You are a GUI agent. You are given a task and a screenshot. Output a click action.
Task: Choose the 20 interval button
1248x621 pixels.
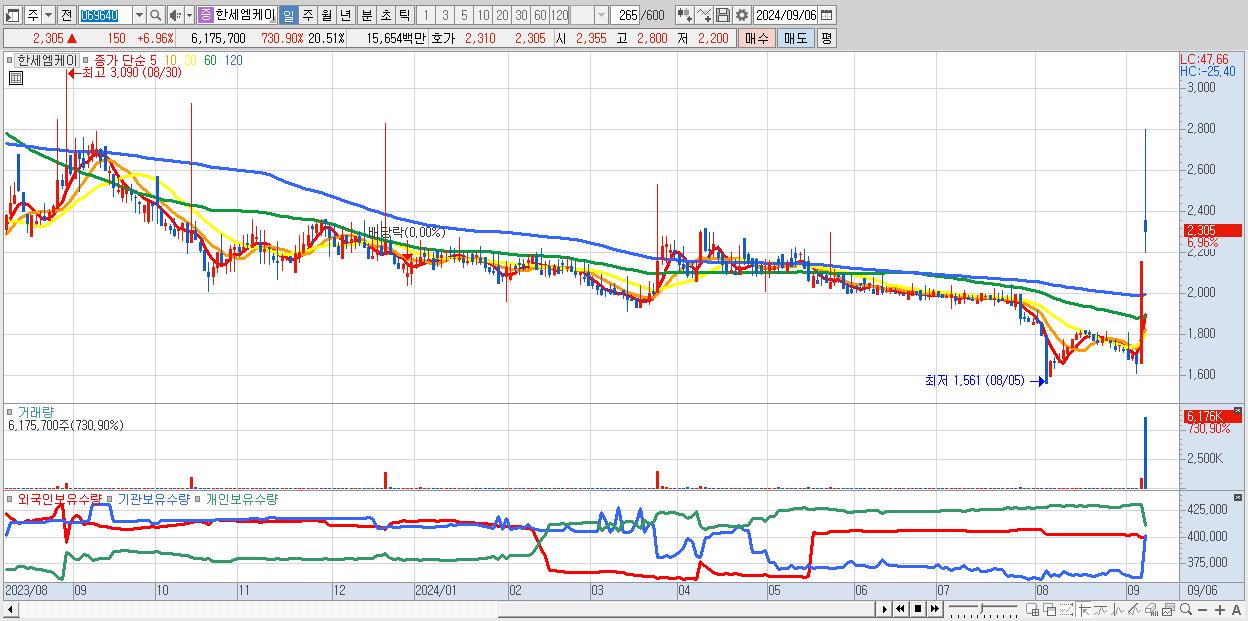click(502, 15)
